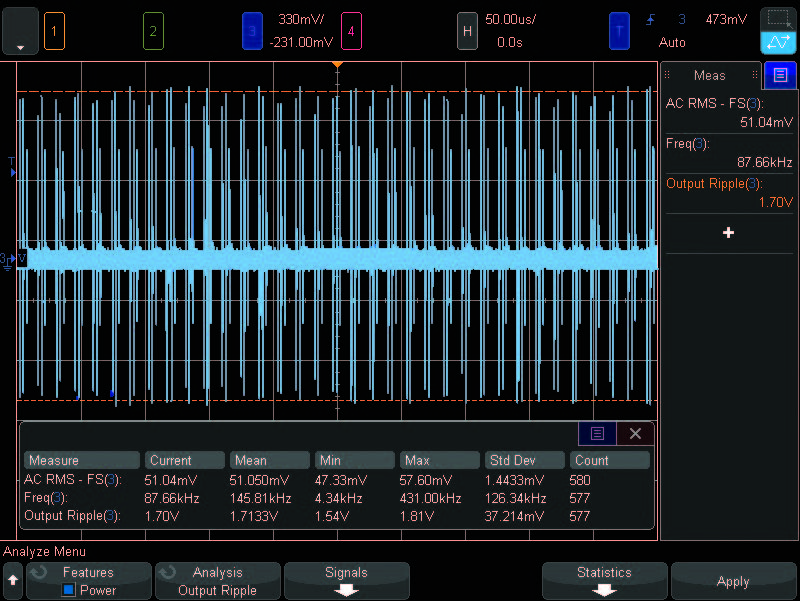
Task: Open trigger settings via T button
Action: (620, 31)
